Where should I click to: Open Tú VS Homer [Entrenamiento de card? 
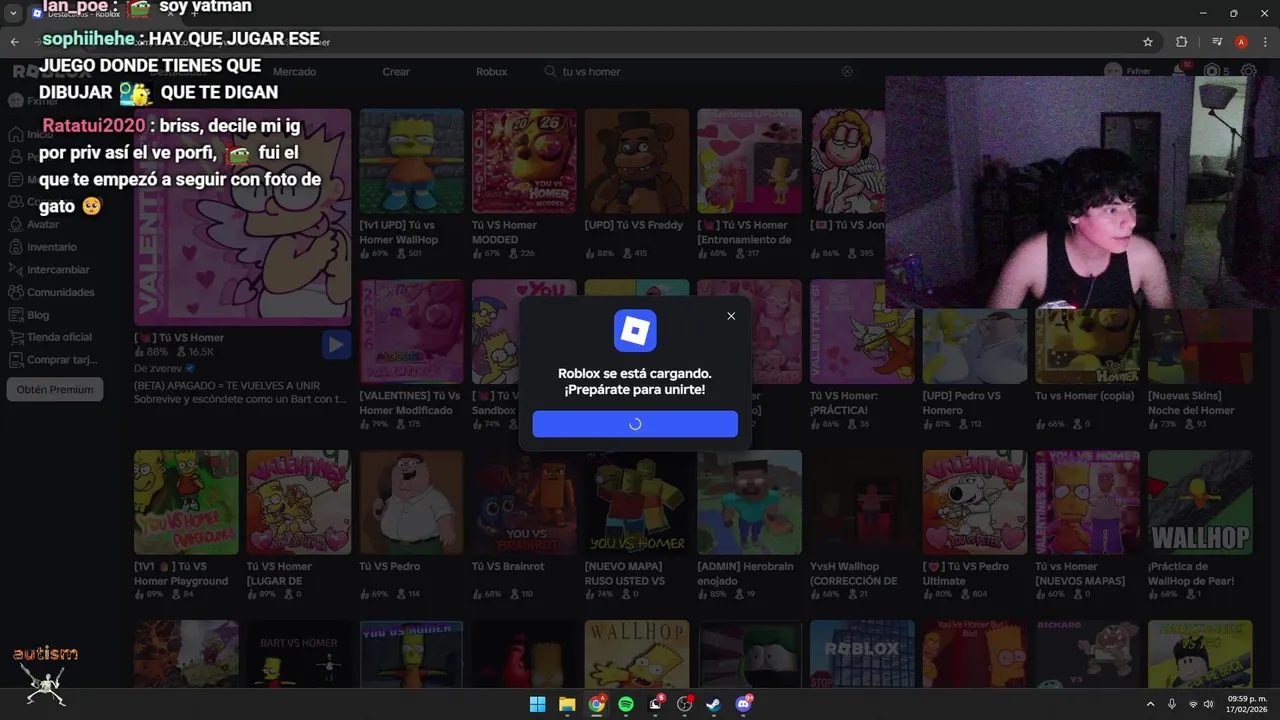(x=749, y=184)
